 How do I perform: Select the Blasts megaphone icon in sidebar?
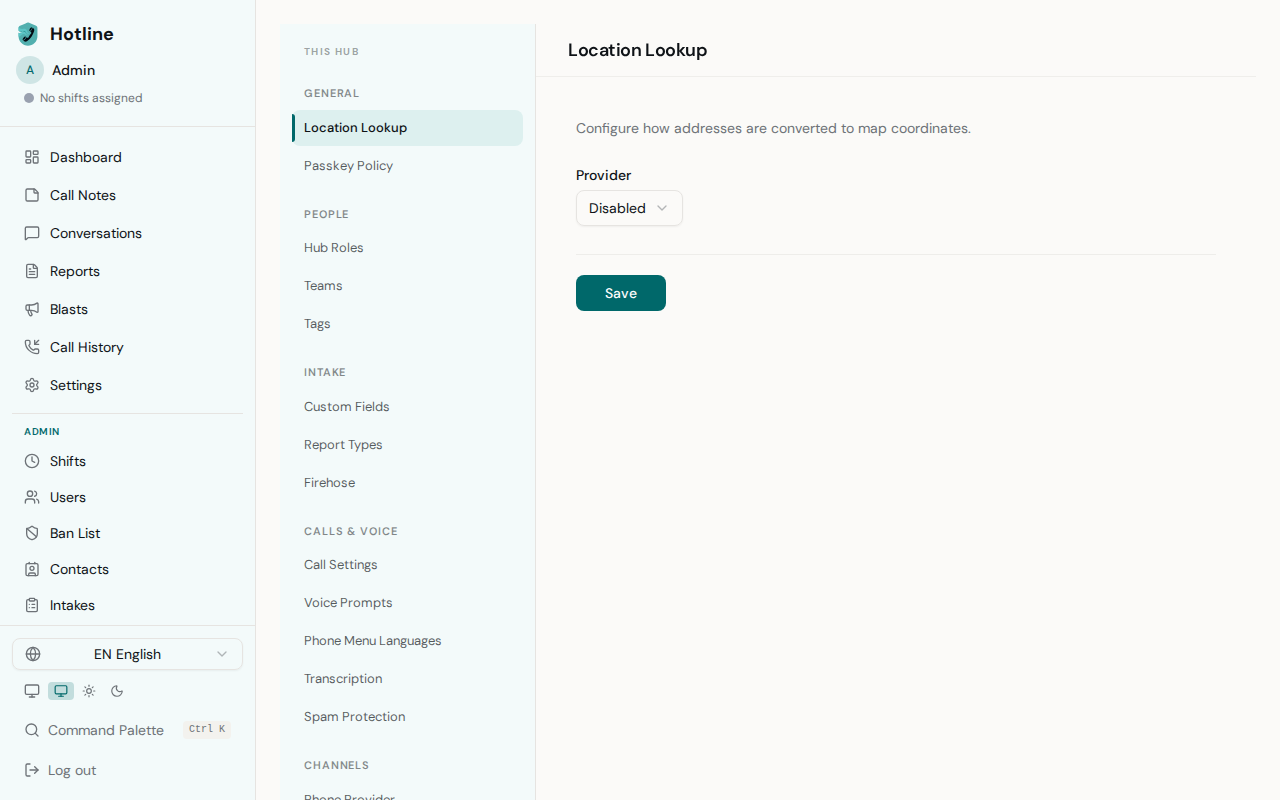pyautogui.click(x=31, y=309)
